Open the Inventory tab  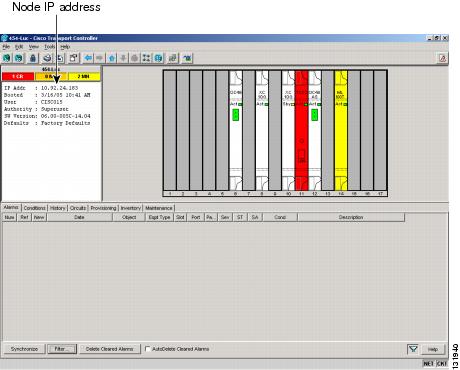tap(130, 208)
